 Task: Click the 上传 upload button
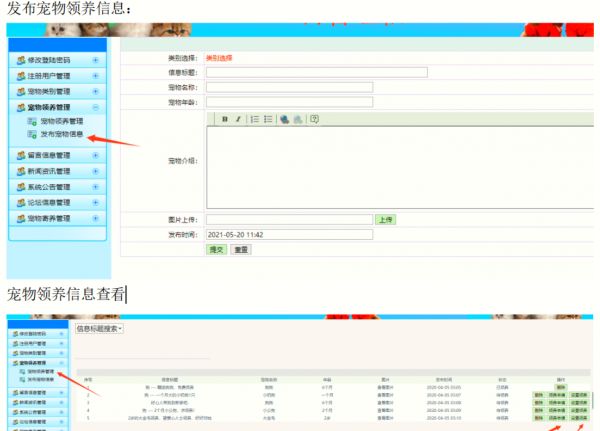coord(385,220)
